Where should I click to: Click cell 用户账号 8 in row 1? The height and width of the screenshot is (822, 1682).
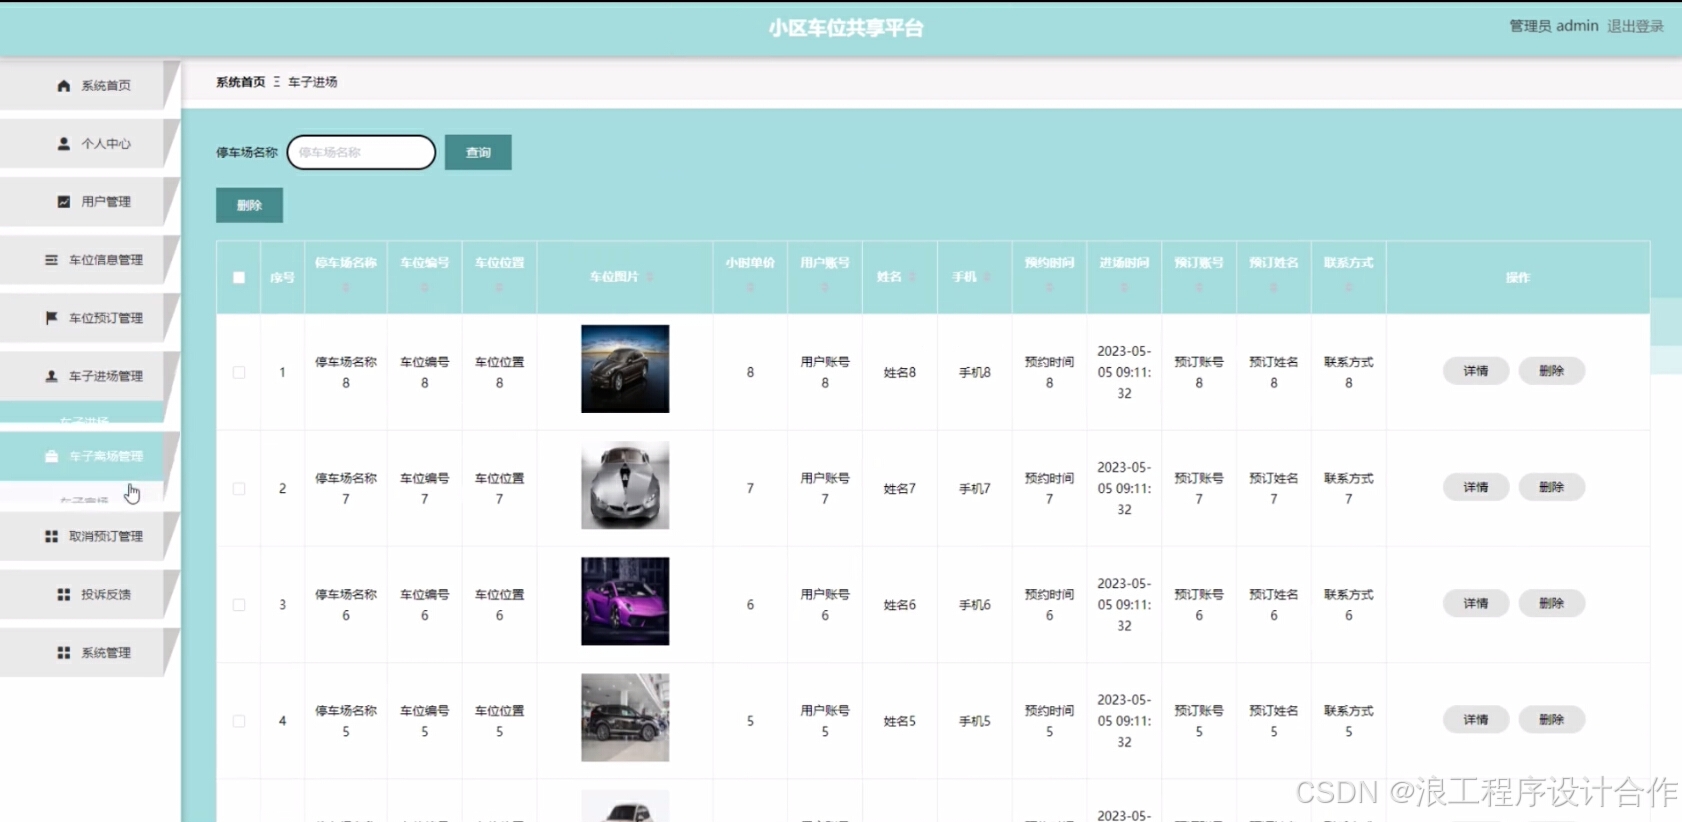tap(825, 372)
